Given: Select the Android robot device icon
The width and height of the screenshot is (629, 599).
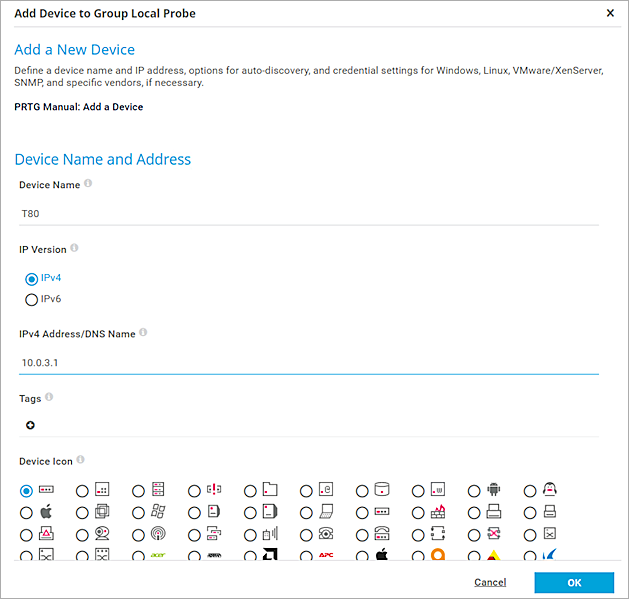Looking at the screenshot, I should coord(474,491).
